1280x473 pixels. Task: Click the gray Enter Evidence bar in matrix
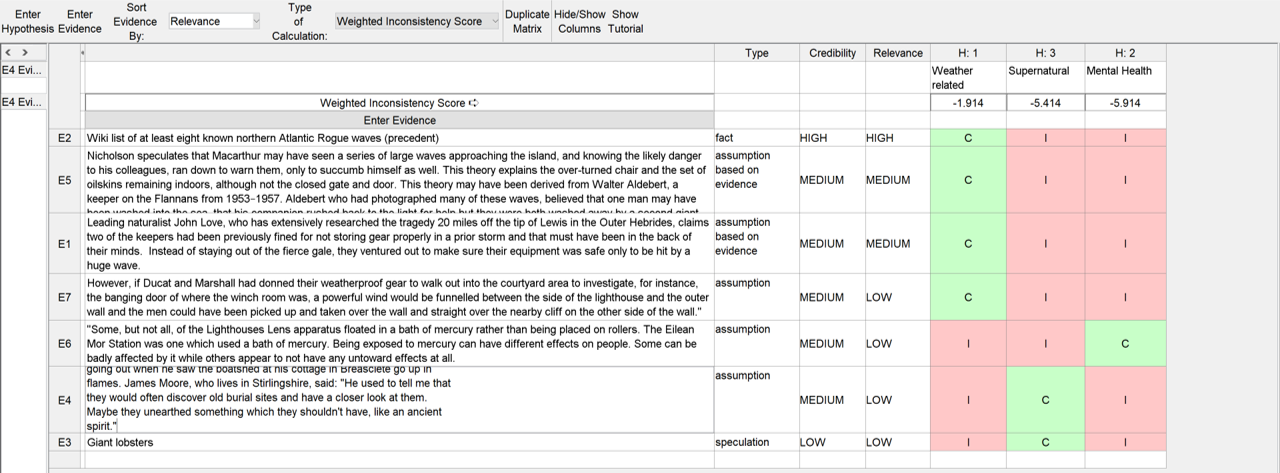tap(398, 120)
